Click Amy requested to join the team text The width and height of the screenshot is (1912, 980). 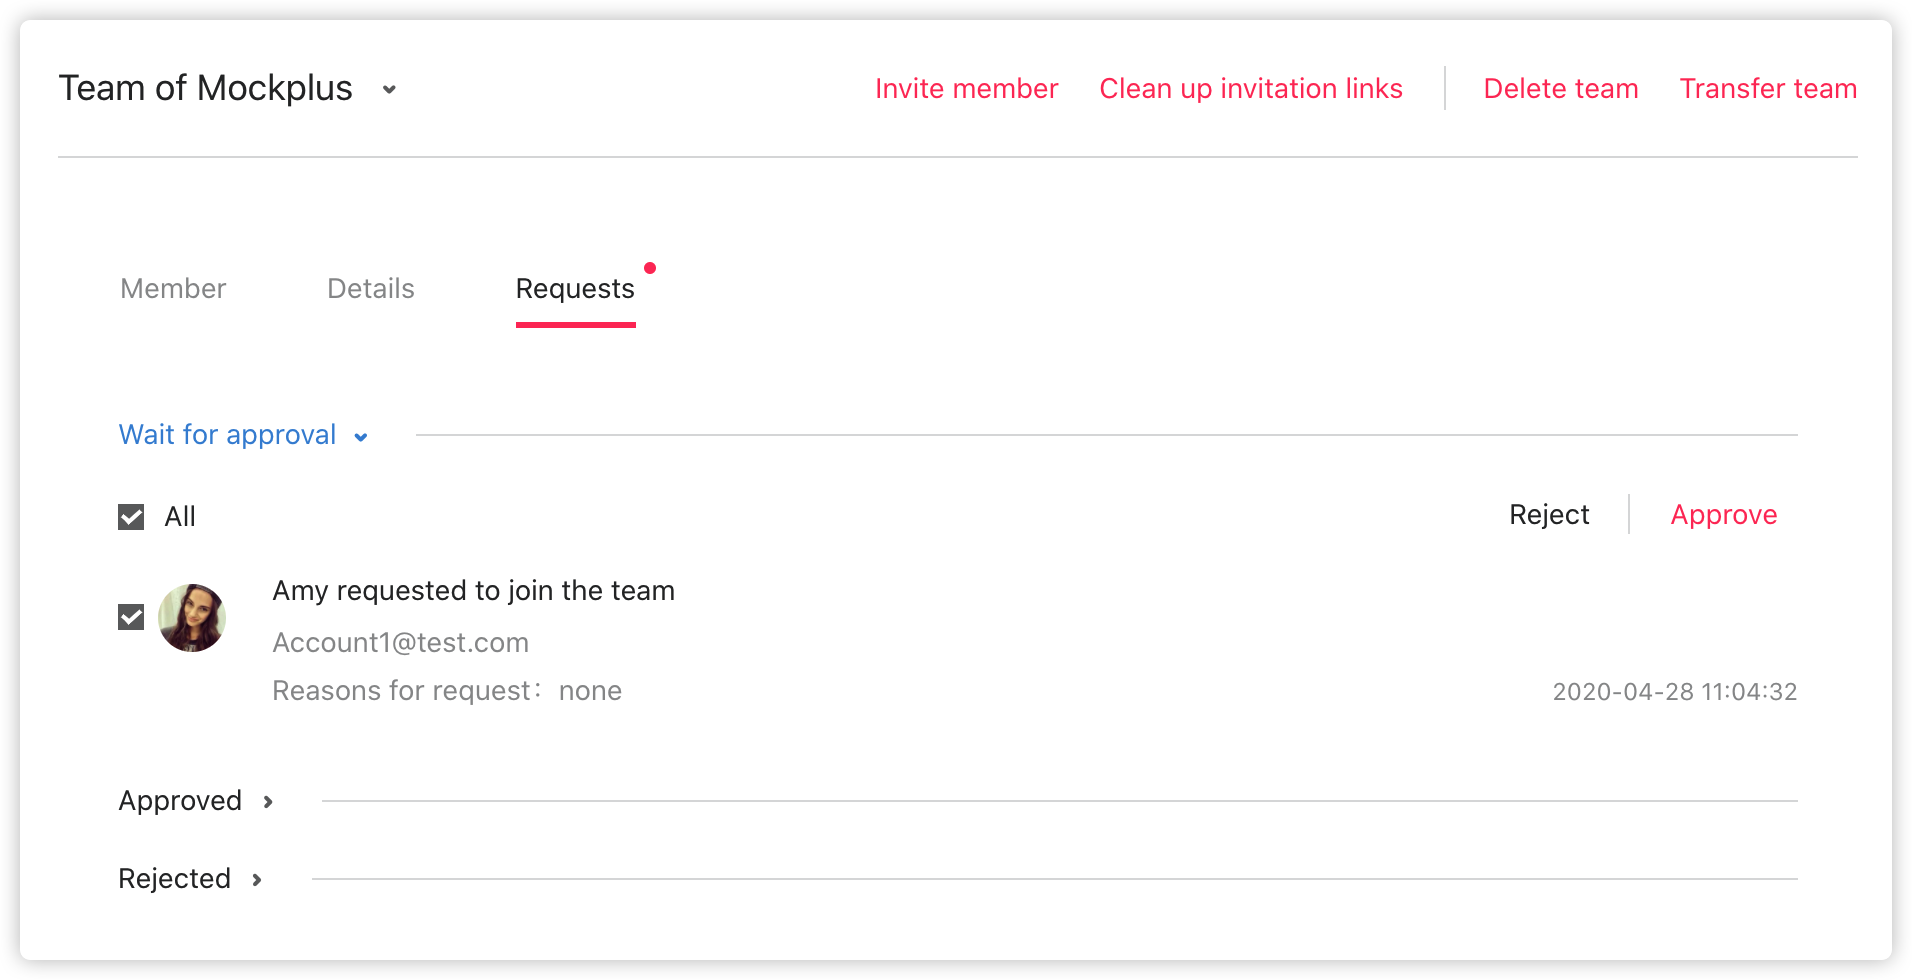(474, 591)
